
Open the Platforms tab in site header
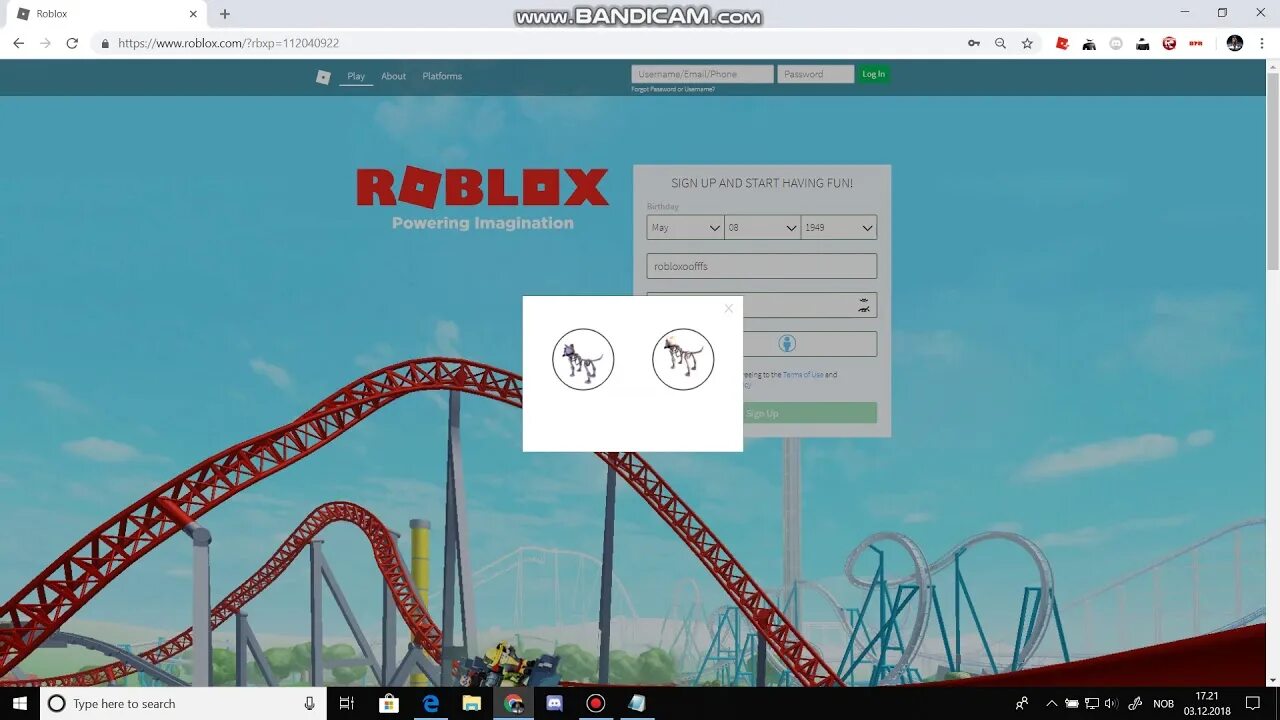pyautogui.click(x=442, y=76)
